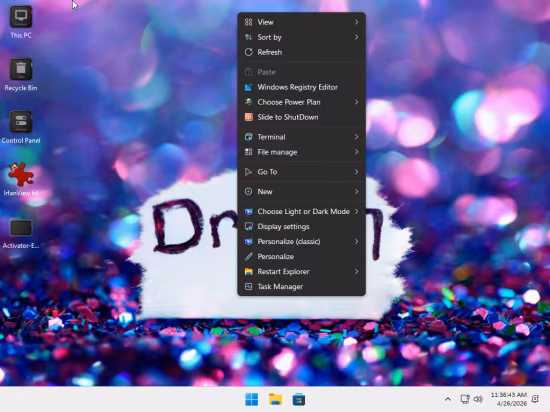Click the volume speaker tray icon
This screenshot has width=550, height=412.
click(478, 399)
